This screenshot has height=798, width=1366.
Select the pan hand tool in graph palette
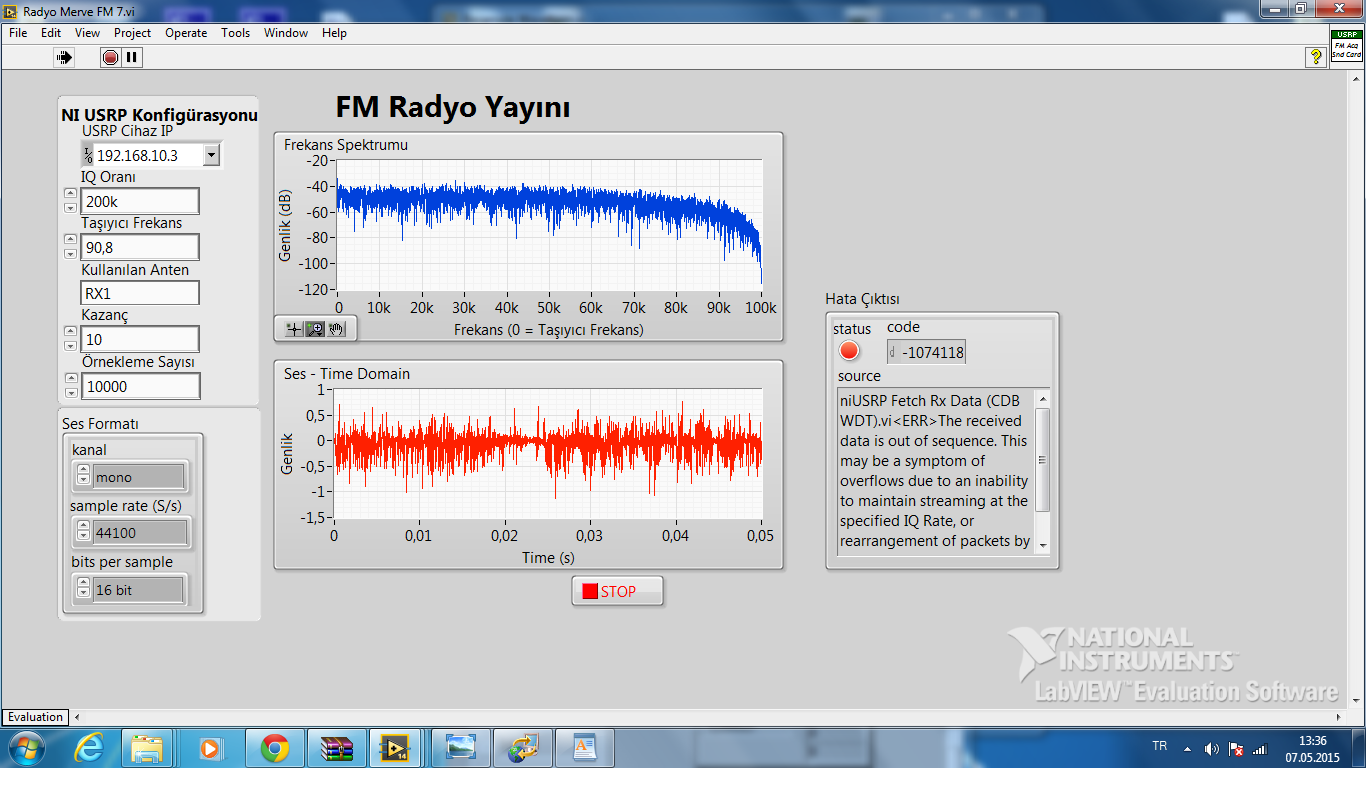336,328
